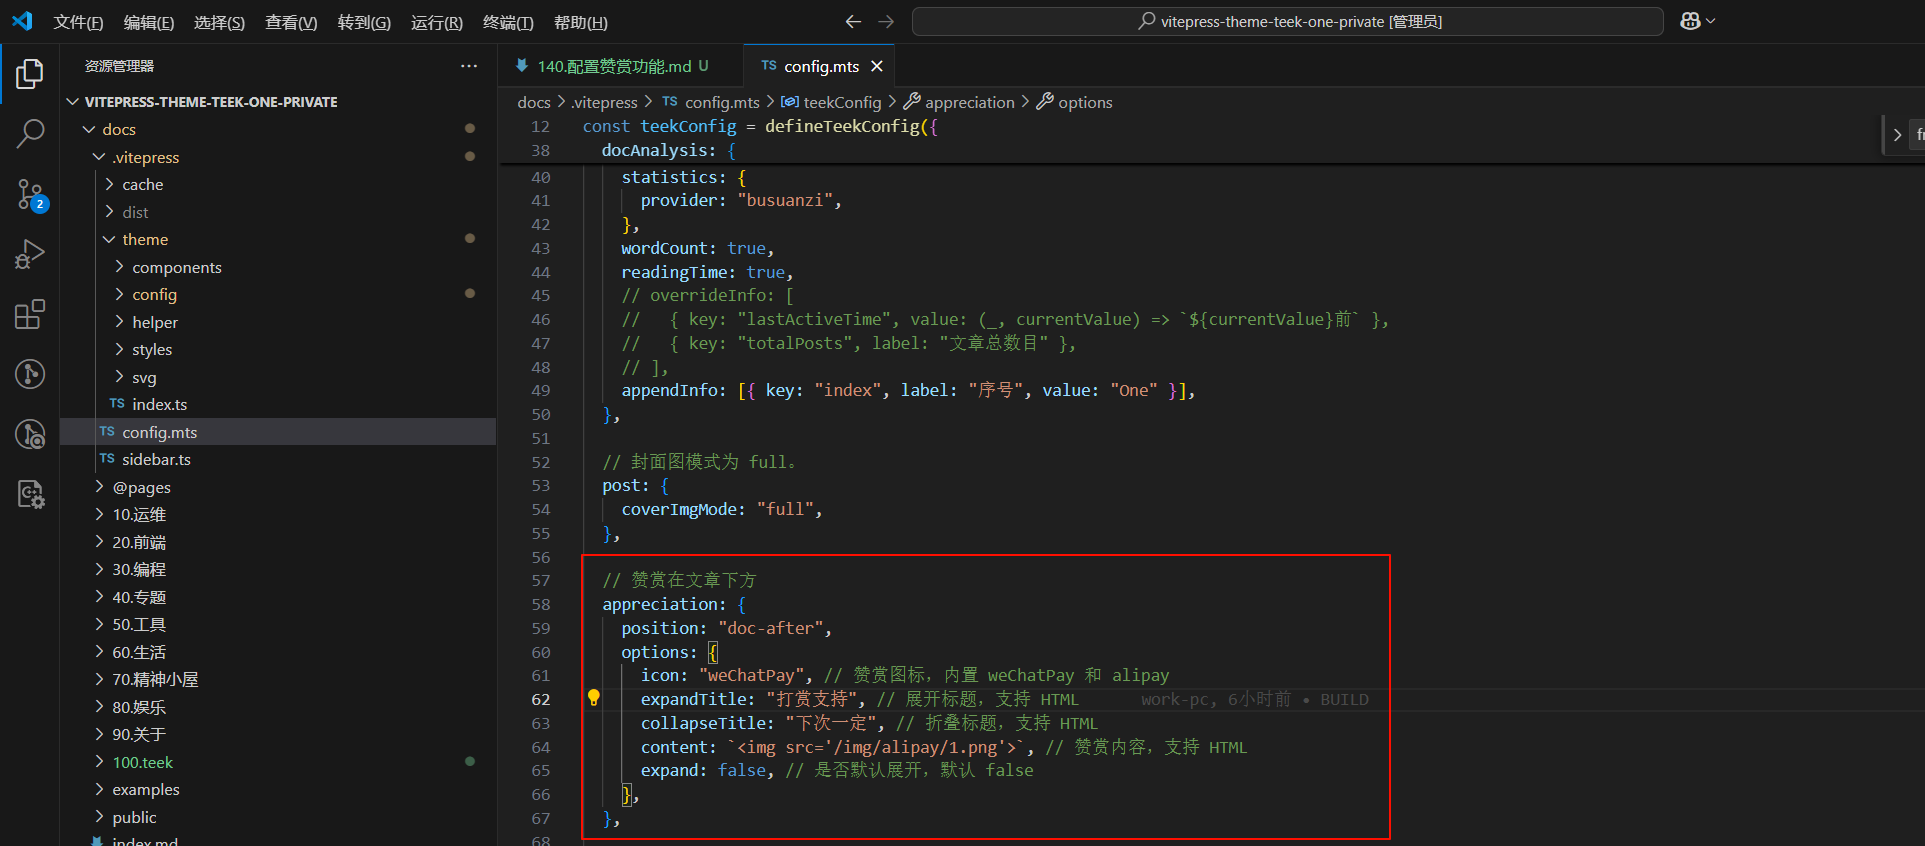
Task: Click the command center search box
Action: (x=1288, y=21)
